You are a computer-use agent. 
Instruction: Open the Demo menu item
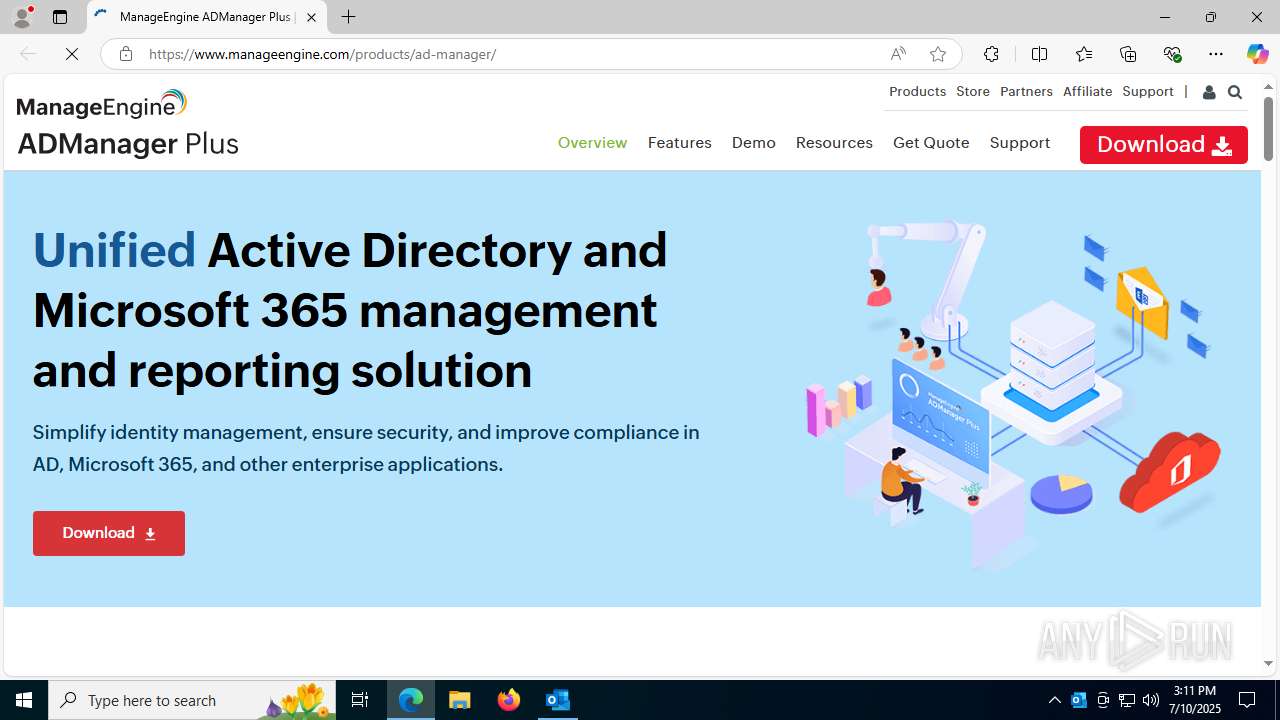click(x=753, y=143)
